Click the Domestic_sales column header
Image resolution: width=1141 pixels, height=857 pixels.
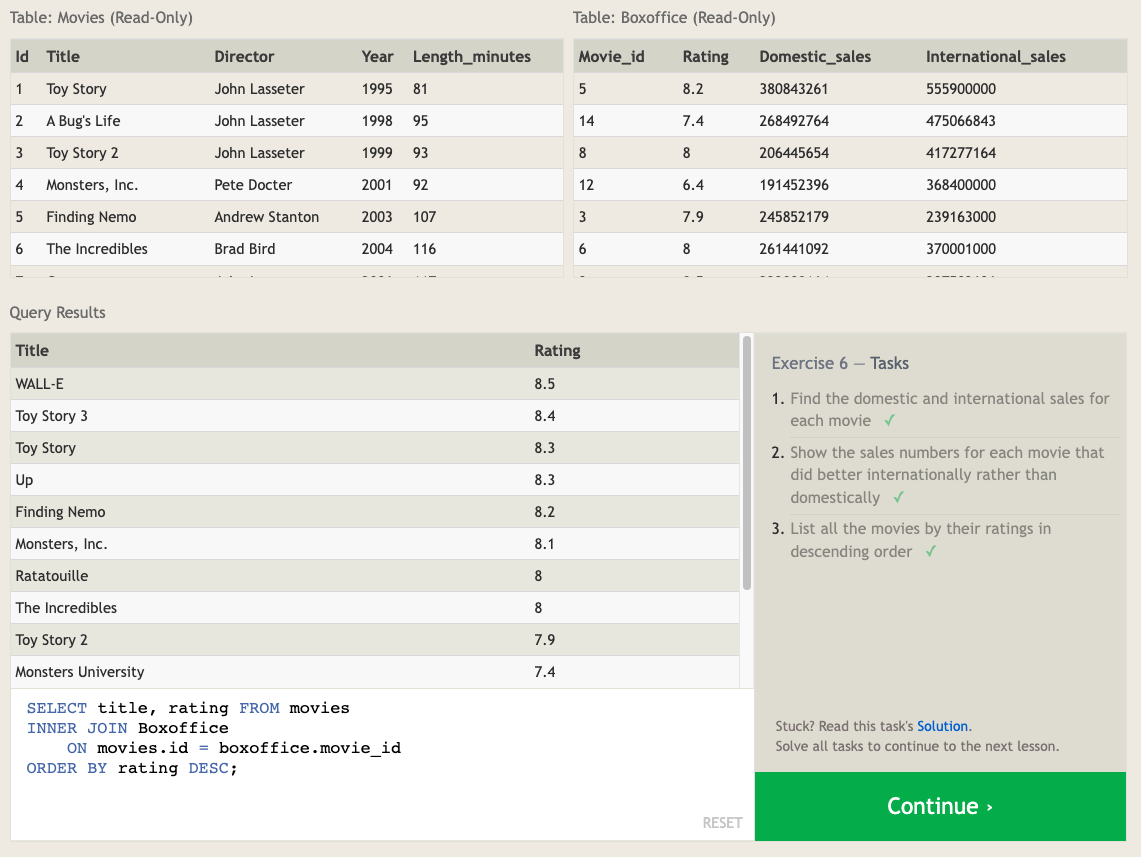[x=815, y=57]
